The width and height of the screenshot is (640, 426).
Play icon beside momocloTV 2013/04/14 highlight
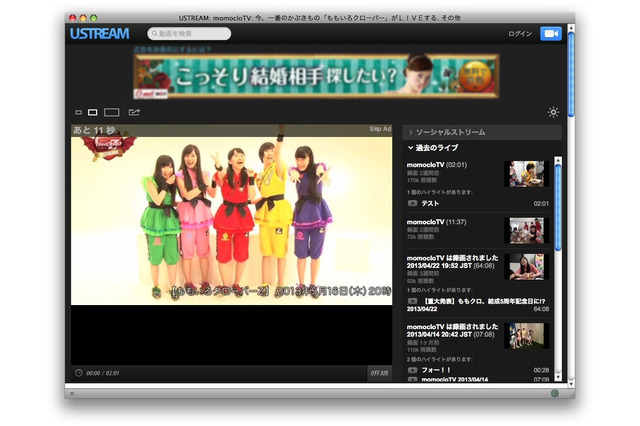click(x=412, y=379)
